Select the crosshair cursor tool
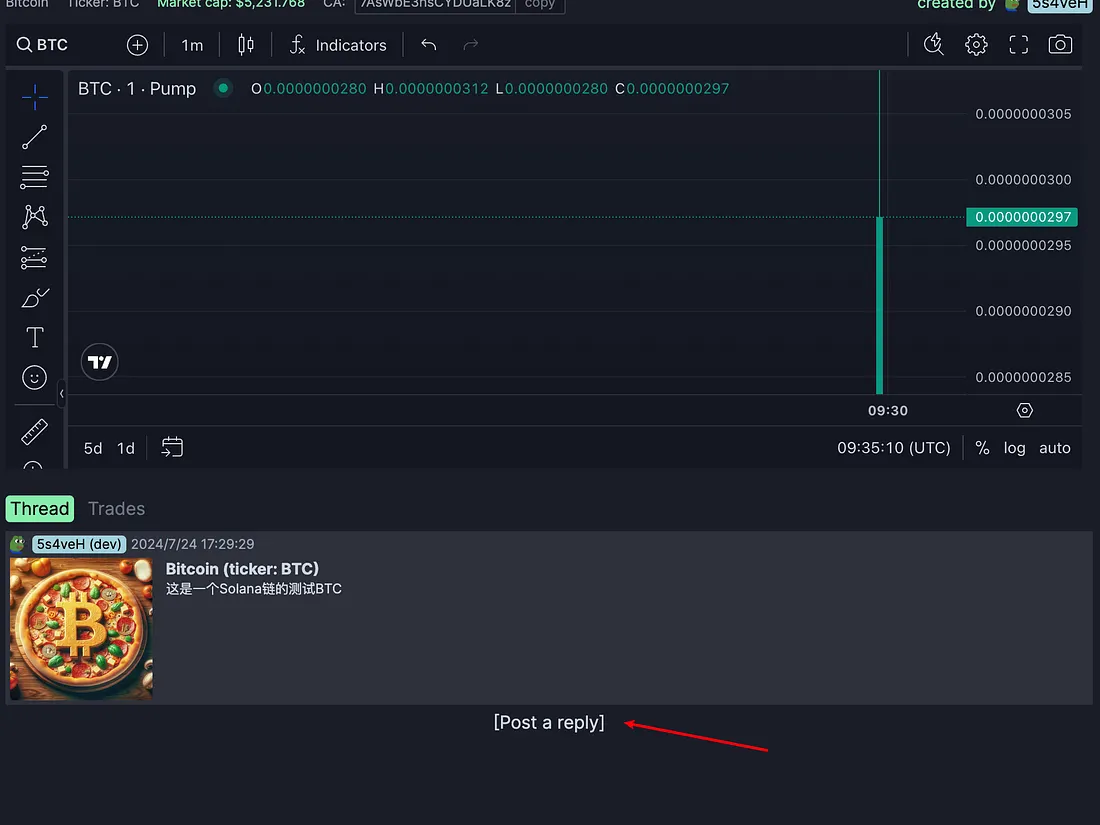The height and width of the screenshot is (825, 1100). 34,97
